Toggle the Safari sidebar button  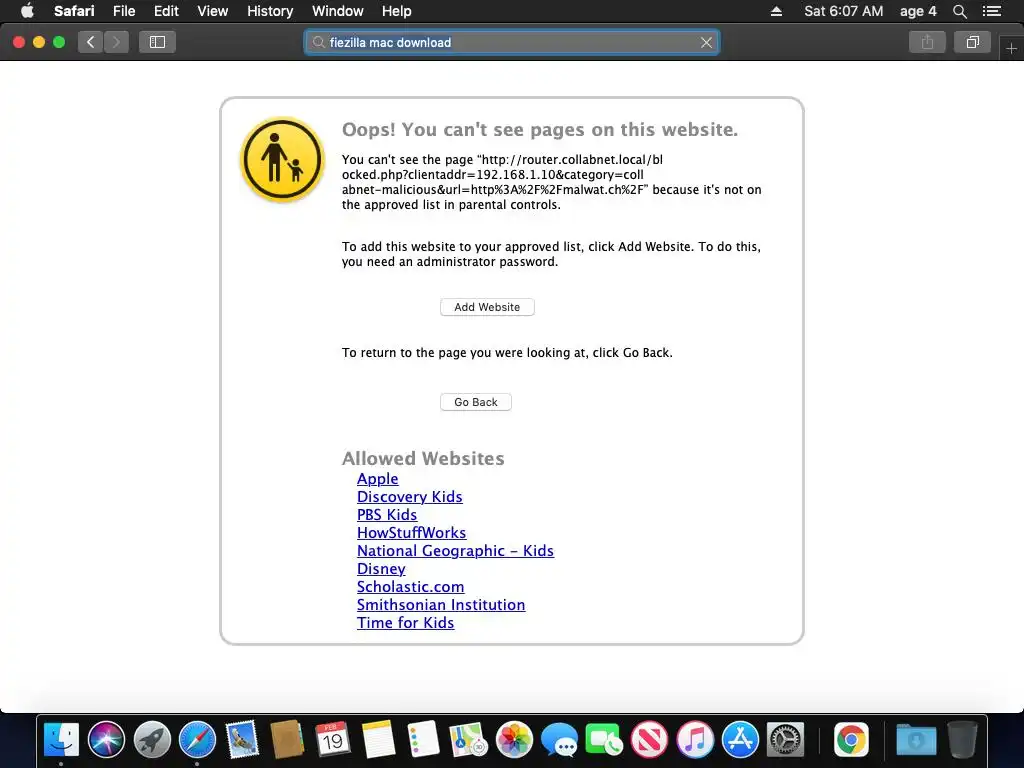click(x=157, y=42)
